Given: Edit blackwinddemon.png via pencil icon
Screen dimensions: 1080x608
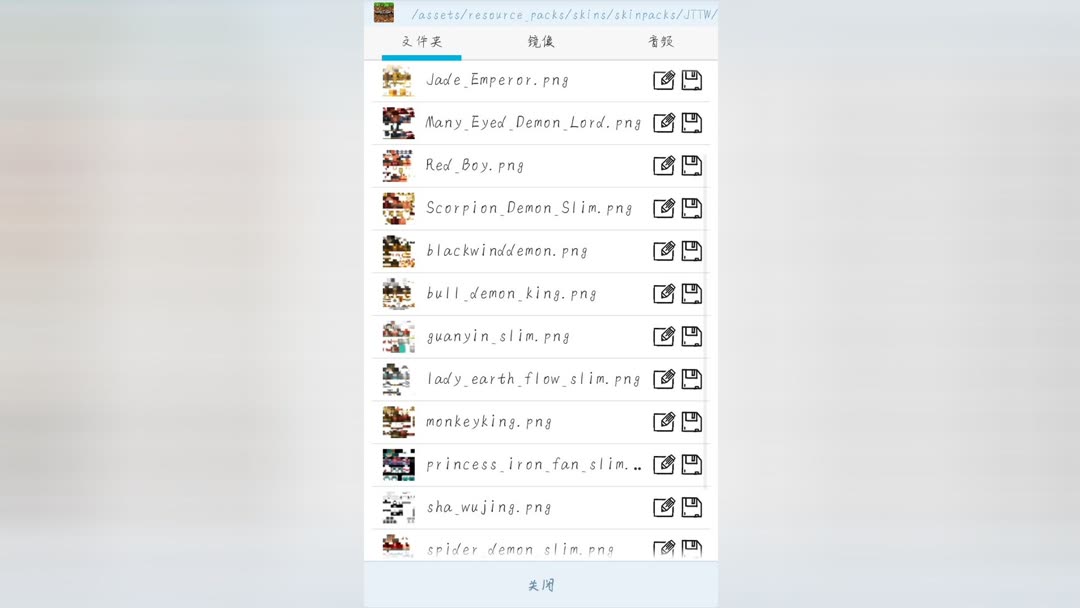Looking at the screenshot, I should (664, 251).
